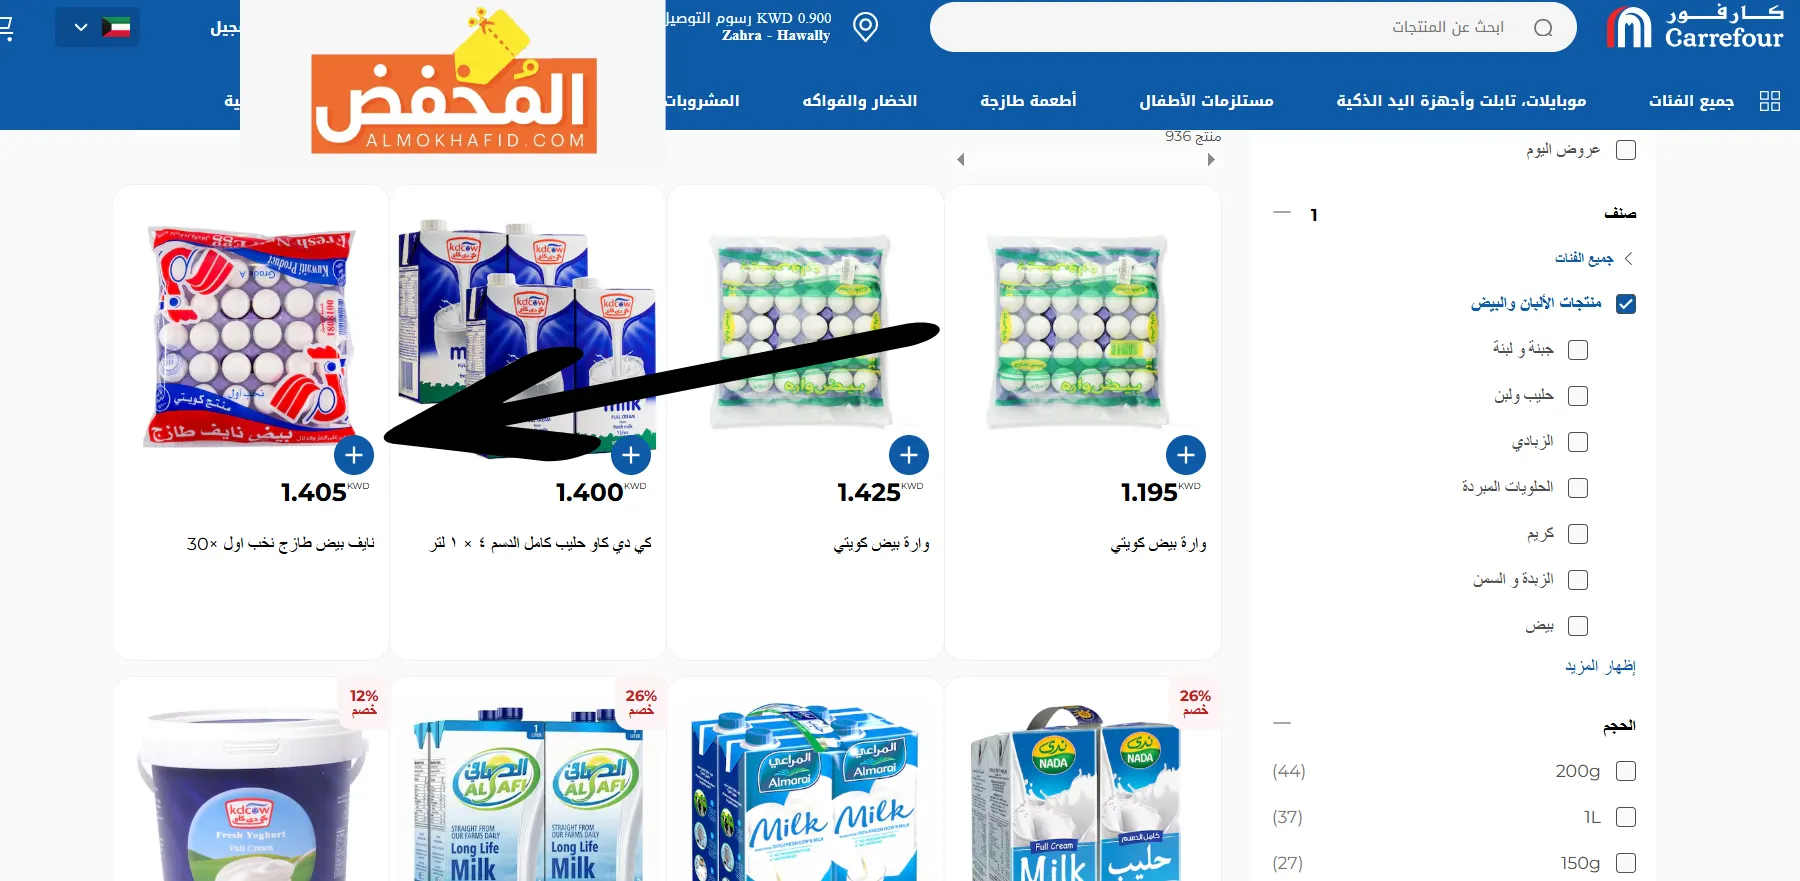Click right arrow of product carousel
Screen dimensions: 1800x881
coord(1211,160)
